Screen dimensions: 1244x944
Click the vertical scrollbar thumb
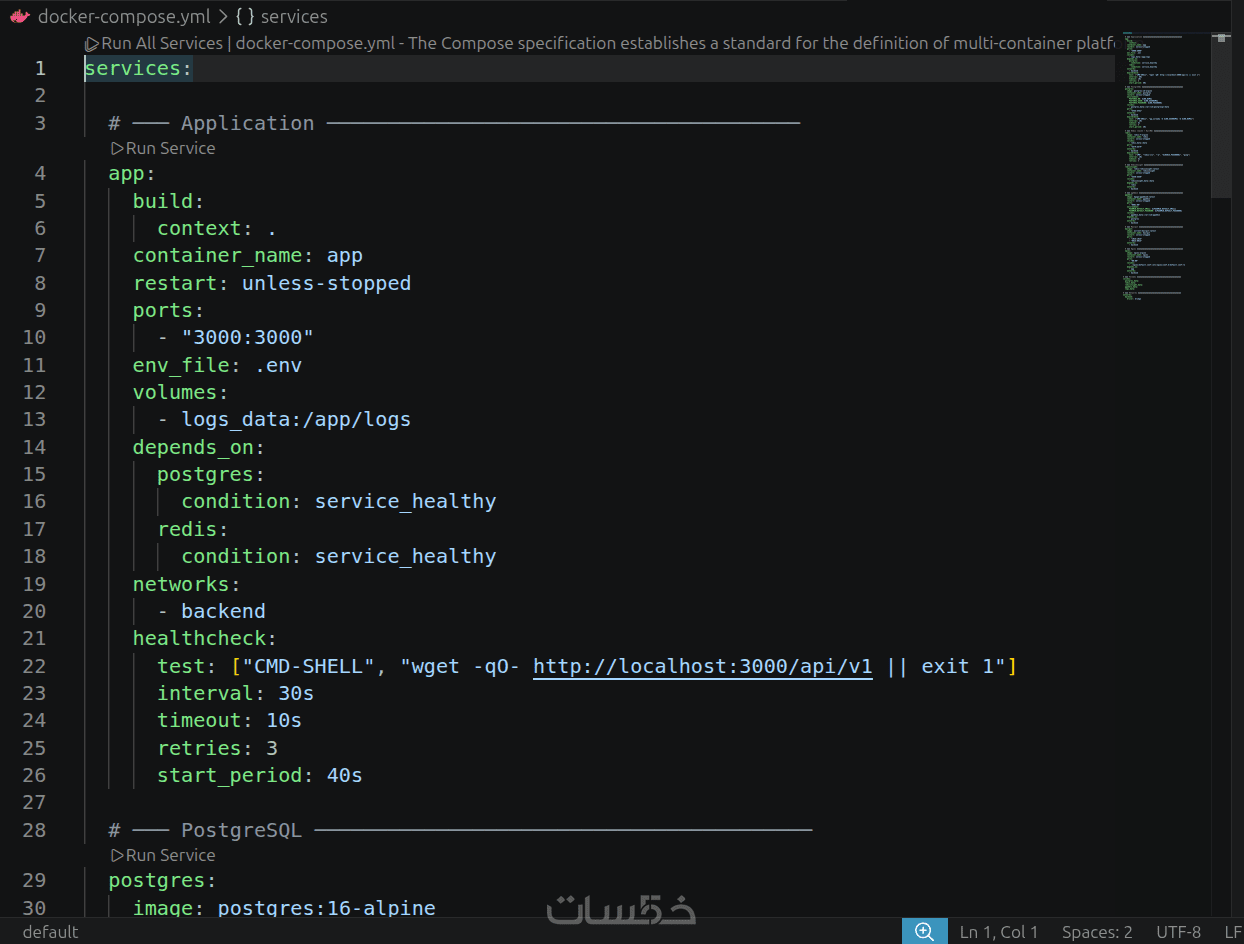[x=1221, y=114]
